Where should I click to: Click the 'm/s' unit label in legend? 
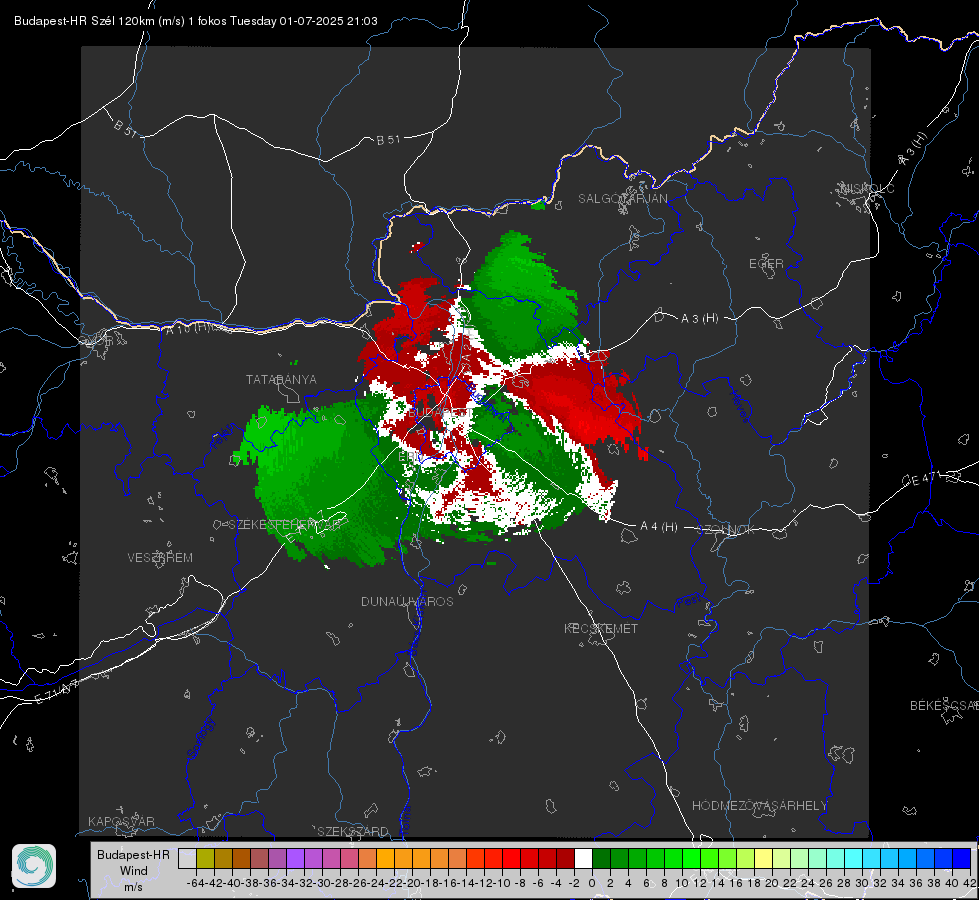pos(133,886)
